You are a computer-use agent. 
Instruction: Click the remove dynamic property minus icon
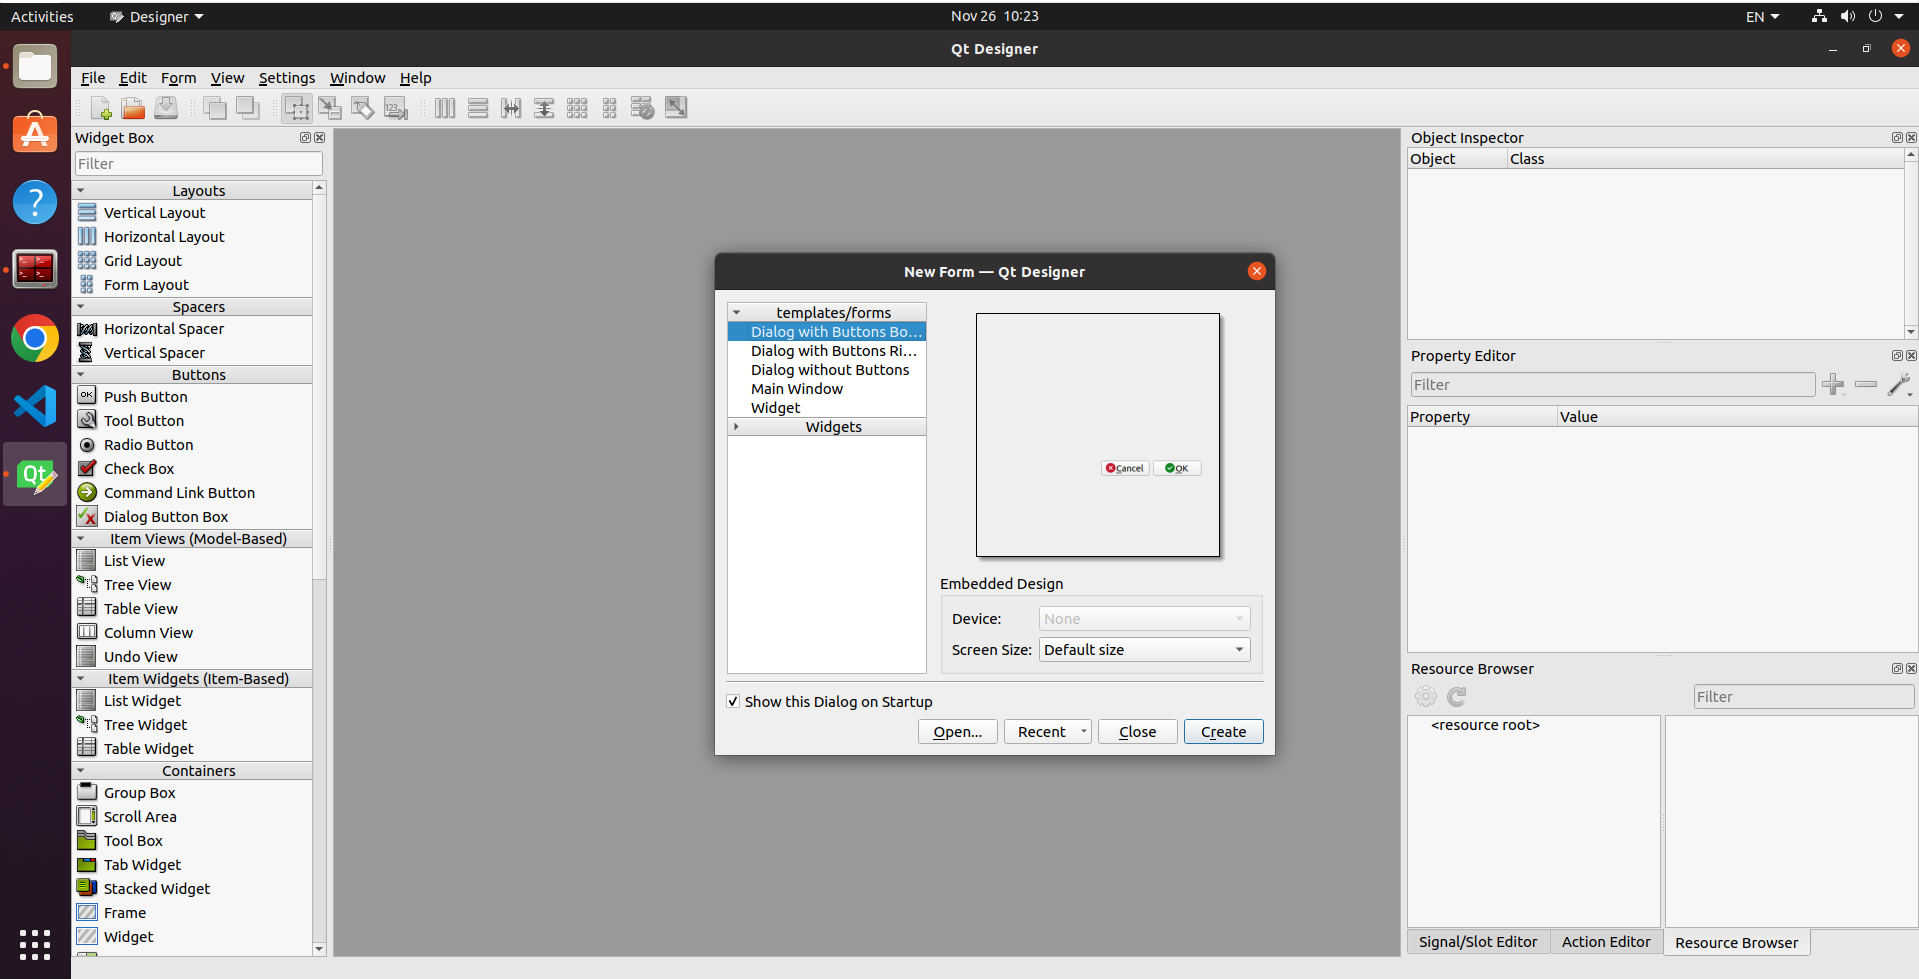point(1866,385)
